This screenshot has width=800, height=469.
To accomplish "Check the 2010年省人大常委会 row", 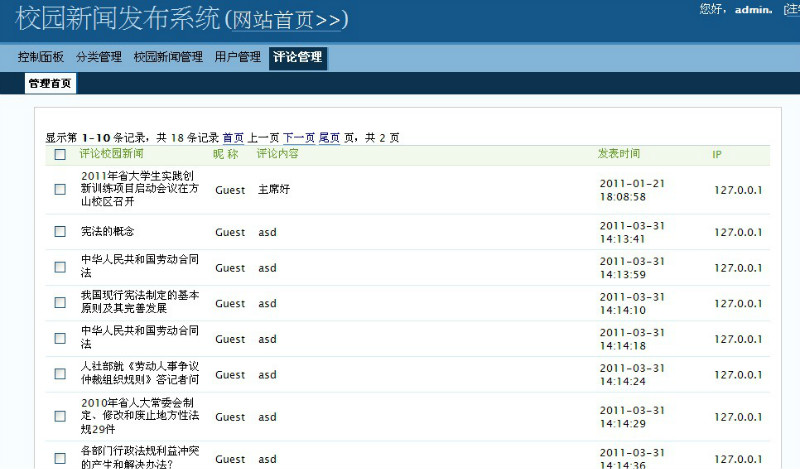I will pyautogui.click(x=60, y=416).
